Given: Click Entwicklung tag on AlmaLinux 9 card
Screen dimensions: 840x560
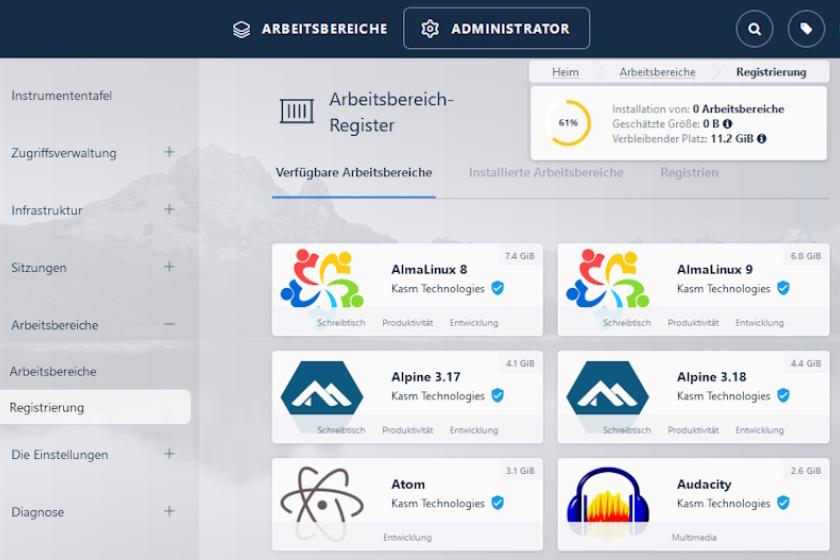Looking at the screenshot, I should pyautogui.click(x=759, y=323).
